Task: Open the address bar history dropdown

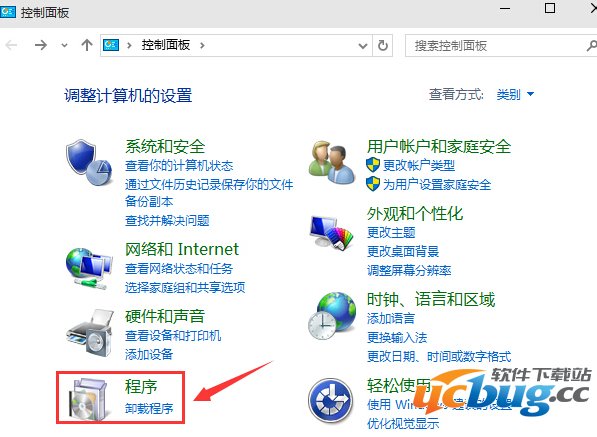Action: [x=363, y=46]
